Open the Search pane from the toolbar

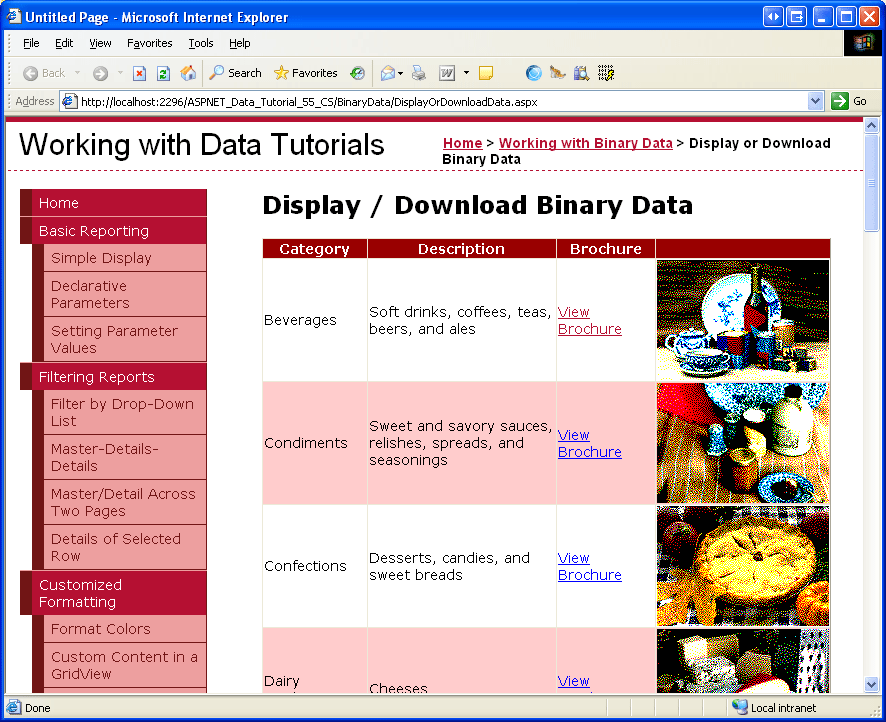click(x=236, y=73)
